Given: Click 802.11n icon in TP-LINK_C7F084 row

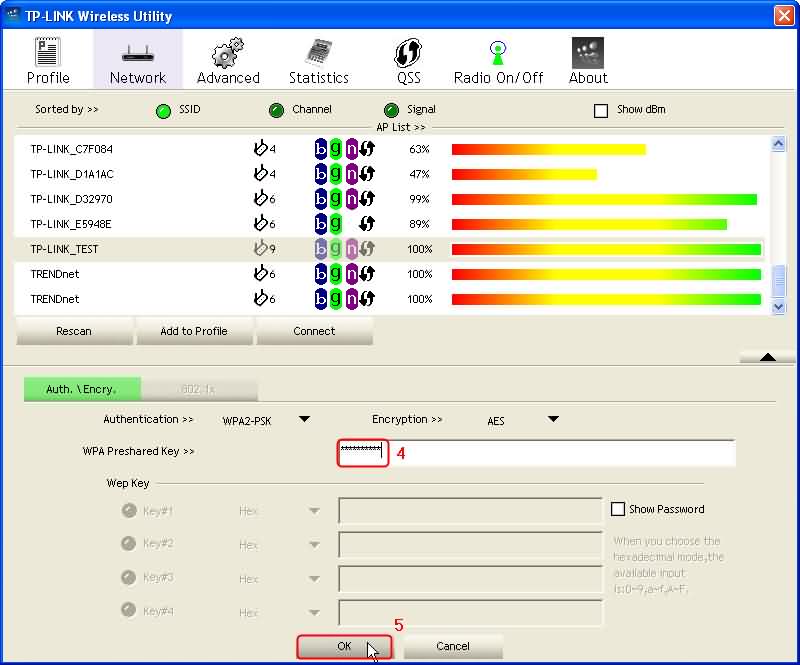Looking at the screenshot, I should 352,149.
